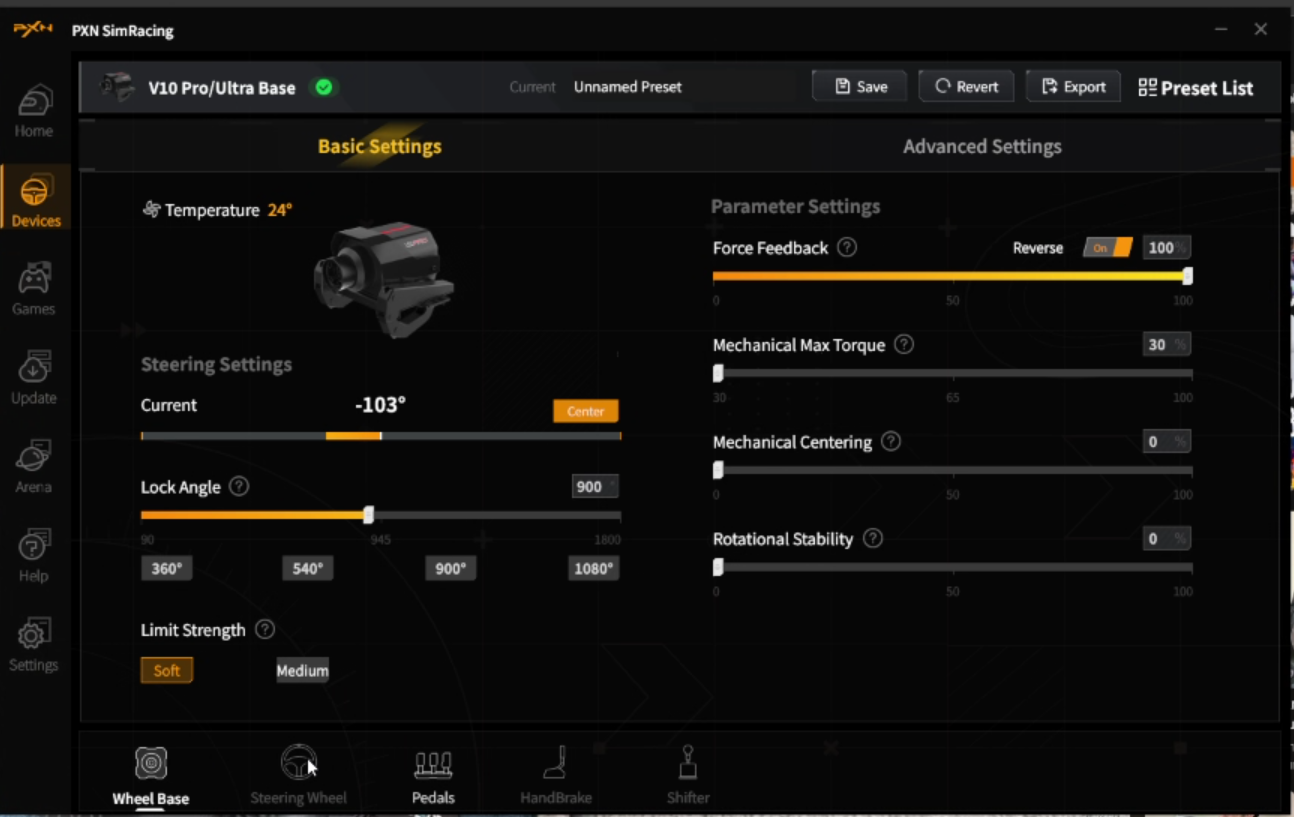Select the Pedals device tab
The width and height of the screenshot is (1294, 817).
[x=433, y=775]
